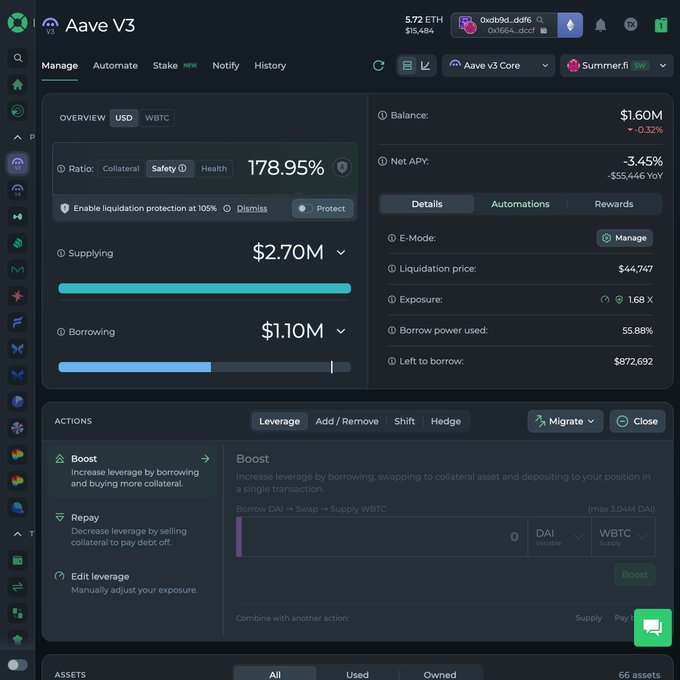
Task: Click the shield icon beside 178.95%
Action: (x=342, y=167)
